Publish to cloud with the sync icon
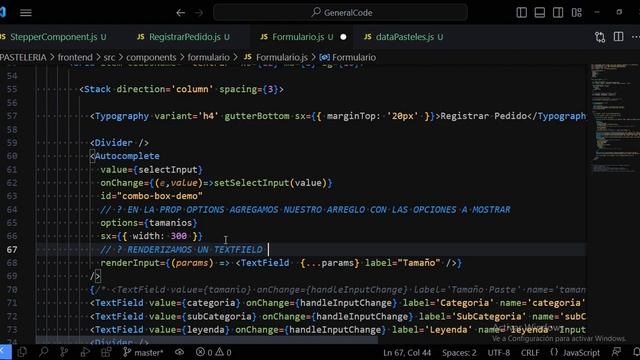640x360 pixels. 179,352
